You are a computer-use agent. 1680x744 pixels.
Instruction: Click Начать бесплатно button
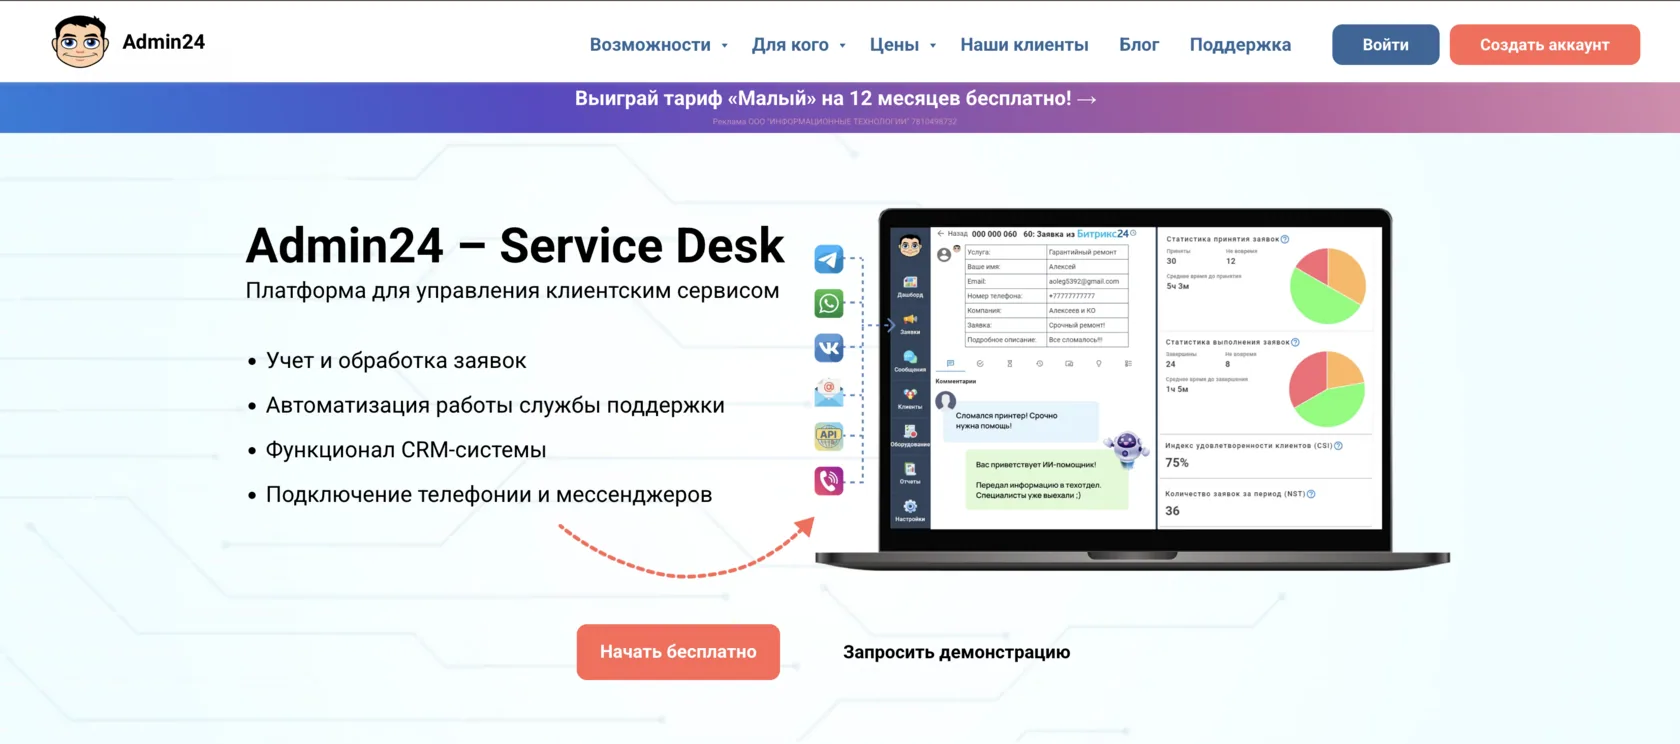[678, 652]
